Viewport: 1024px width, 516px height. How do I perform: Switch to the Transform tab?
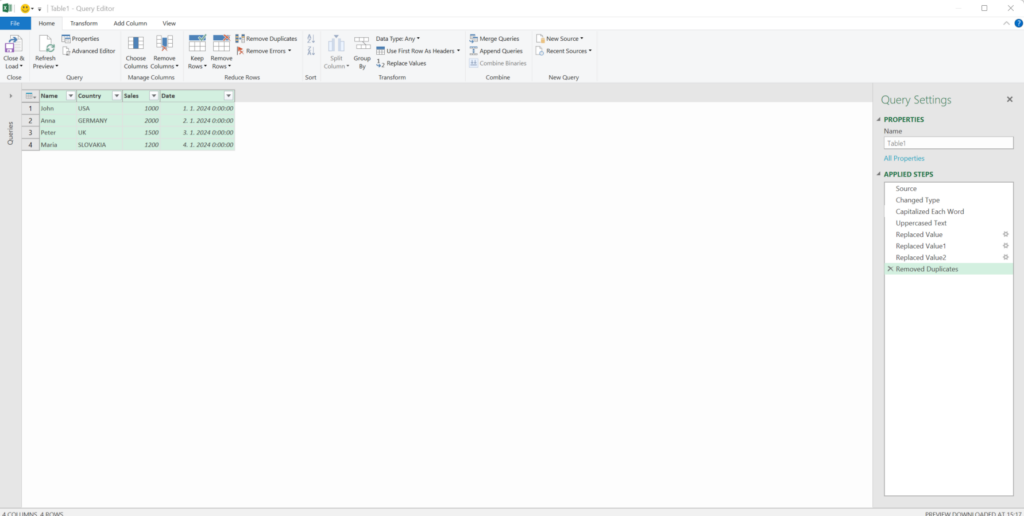click(84, 24)
